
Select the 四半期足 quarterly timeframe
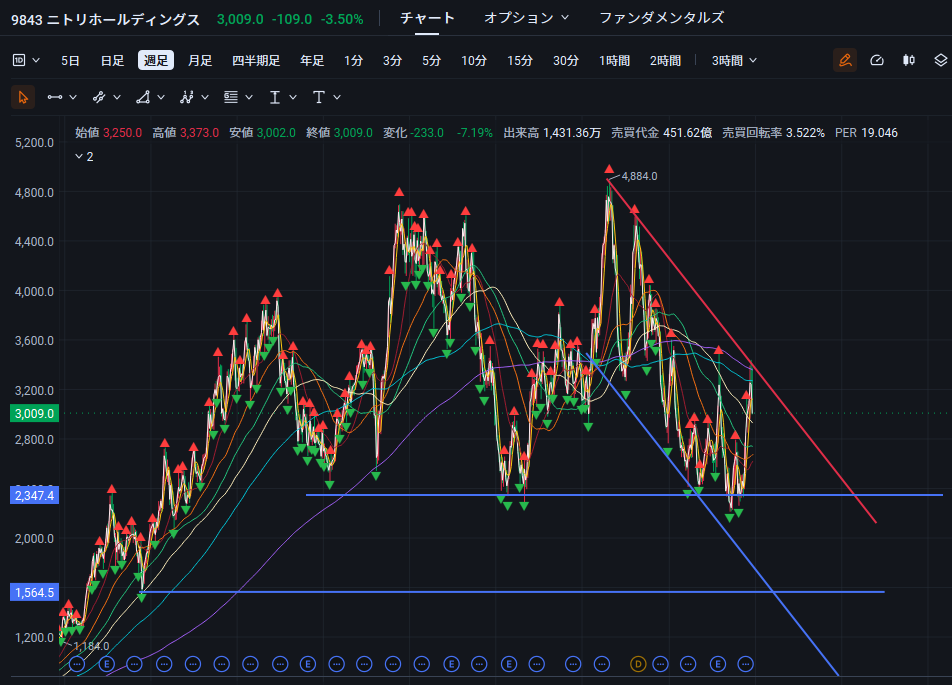point(256,61)
